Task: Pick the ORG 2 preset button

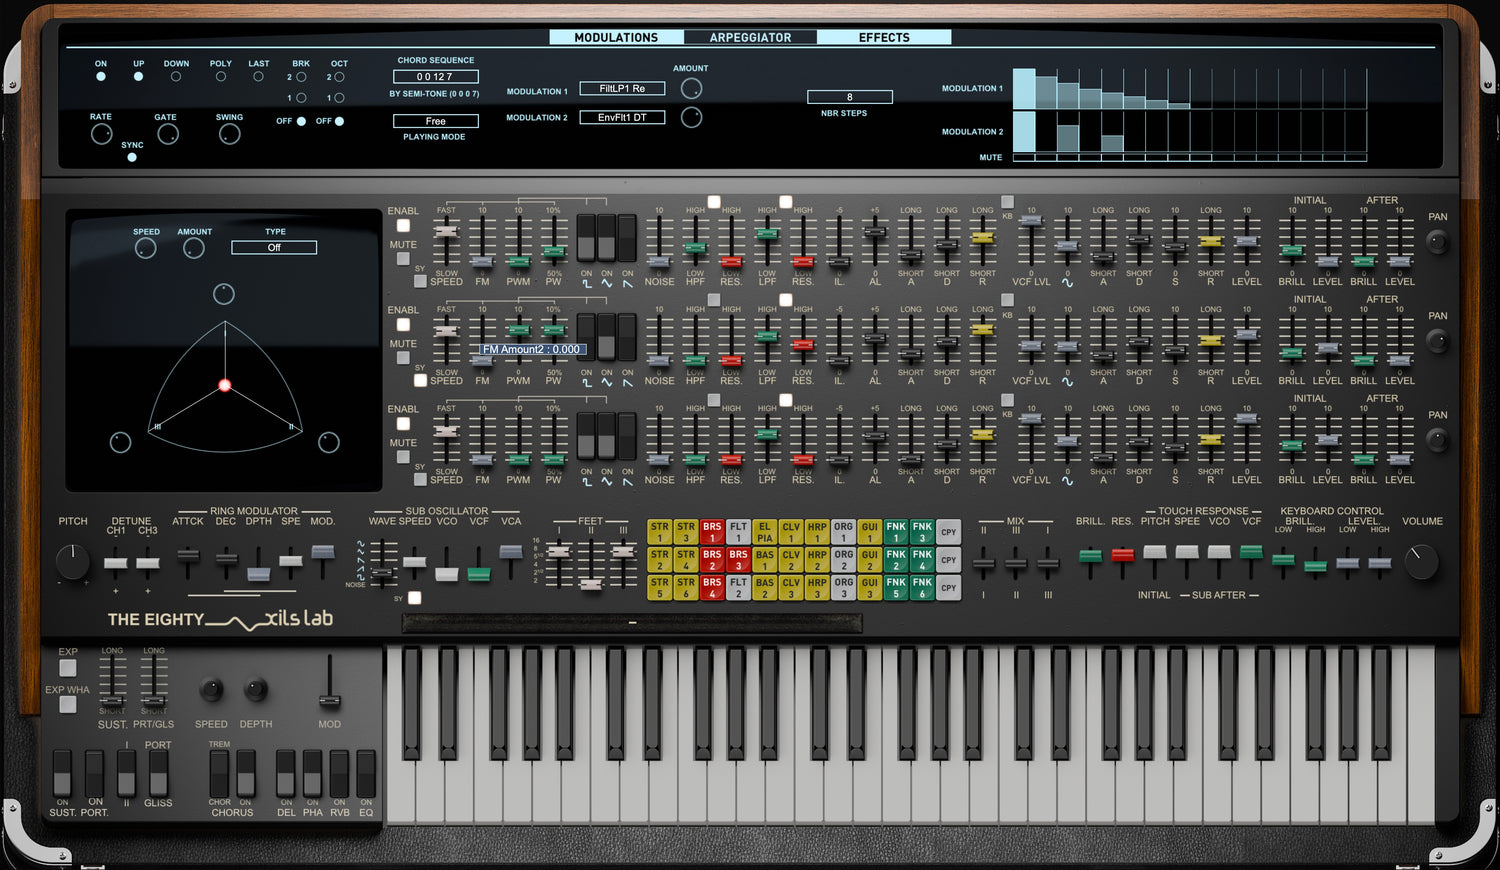Action: (843, 560)
